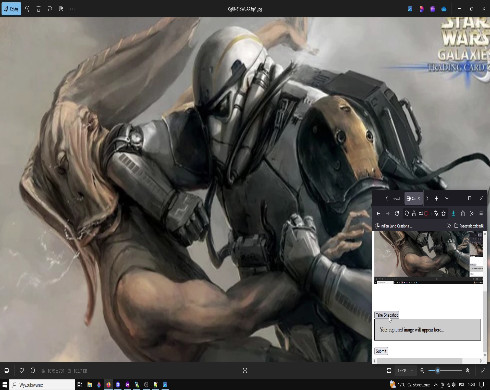Click the captured image placeholder box

[x=428, y=330]
